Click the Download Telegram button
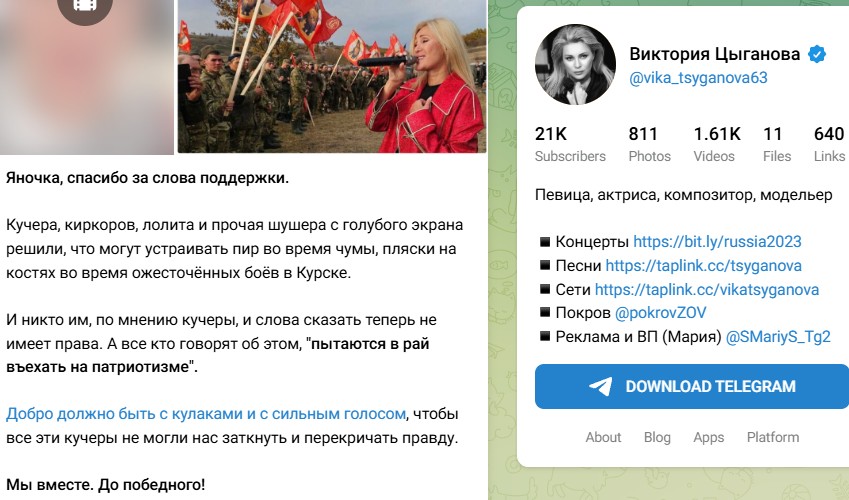The width and height of the screenshot is (849, 500). [692, 386]
